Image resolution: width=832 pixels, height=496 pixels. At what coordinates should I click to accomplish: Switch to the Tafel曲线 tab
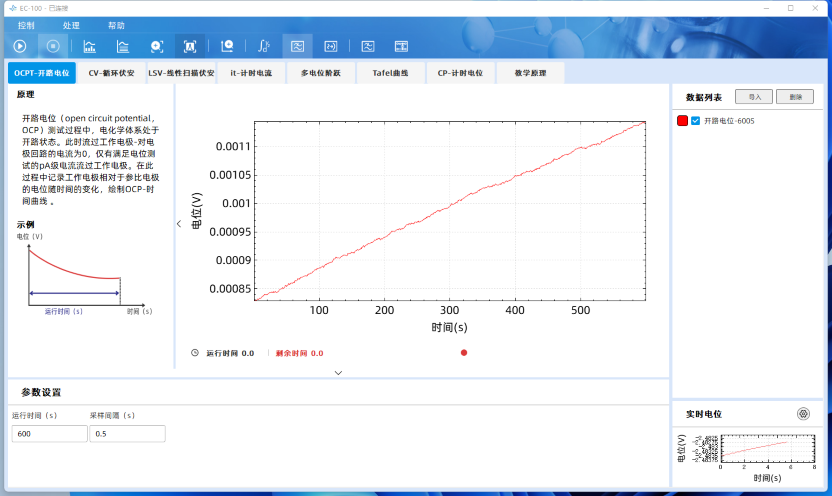pos(390,73)
